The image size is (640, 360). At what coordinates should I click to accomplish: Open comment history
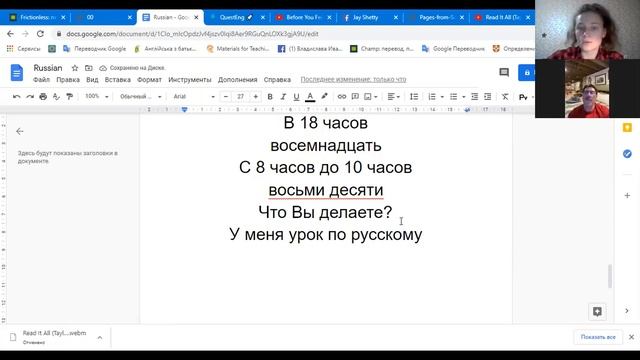click(x=504, y=73)
